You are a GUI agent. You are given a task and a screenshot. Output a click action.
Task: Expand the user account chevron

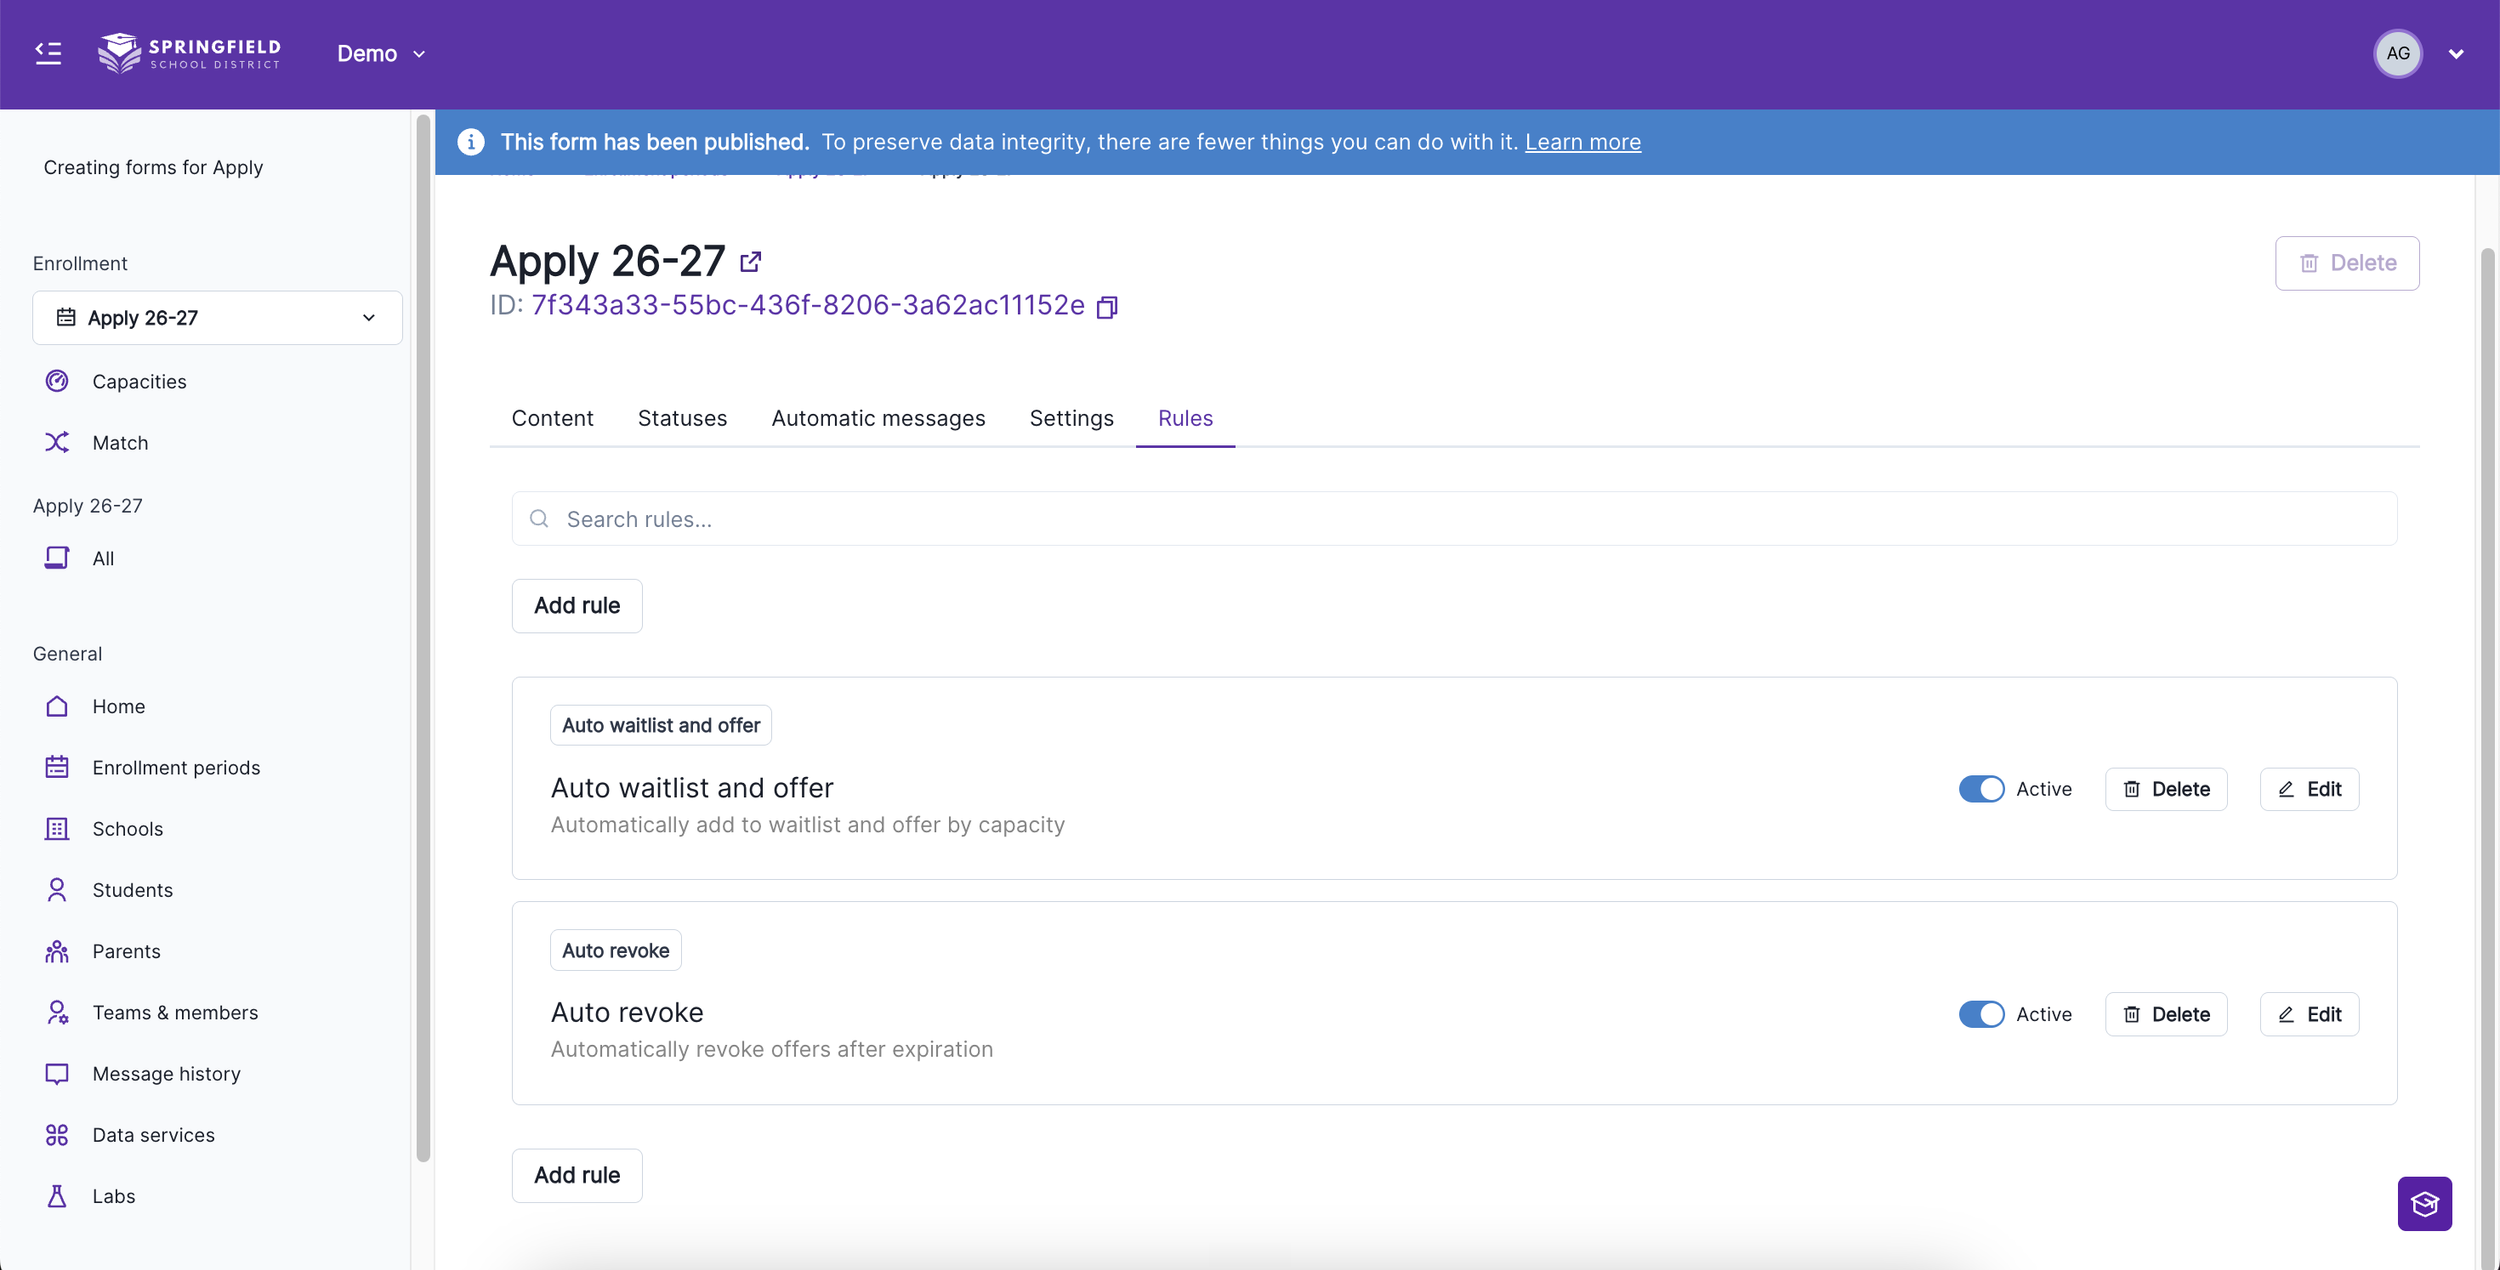tap(2456, 54)
